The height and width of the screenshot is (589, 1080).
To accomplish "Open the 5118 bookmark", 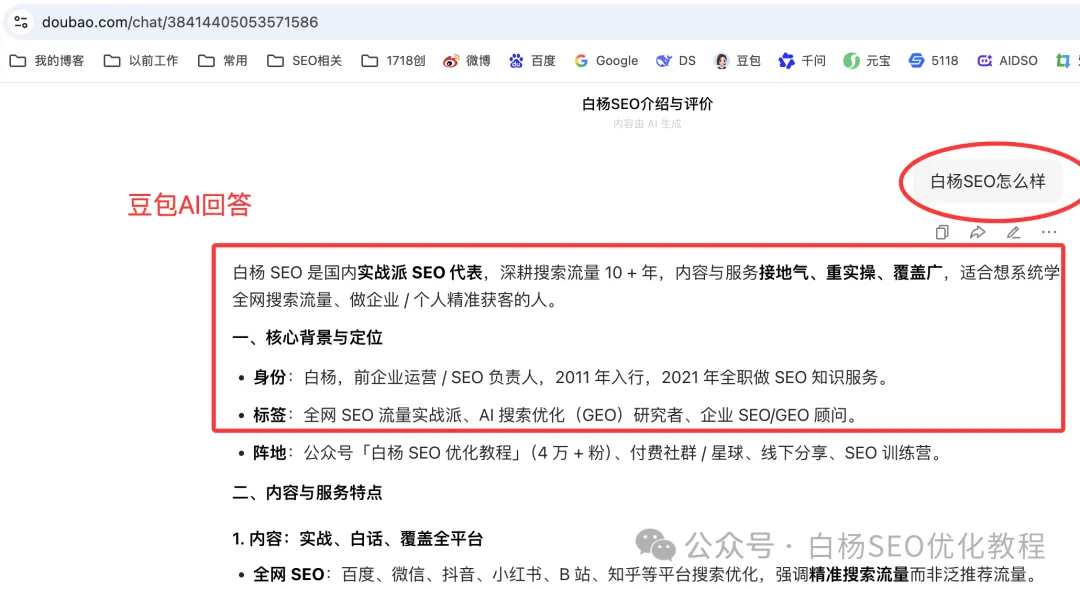I will point(933,60).
